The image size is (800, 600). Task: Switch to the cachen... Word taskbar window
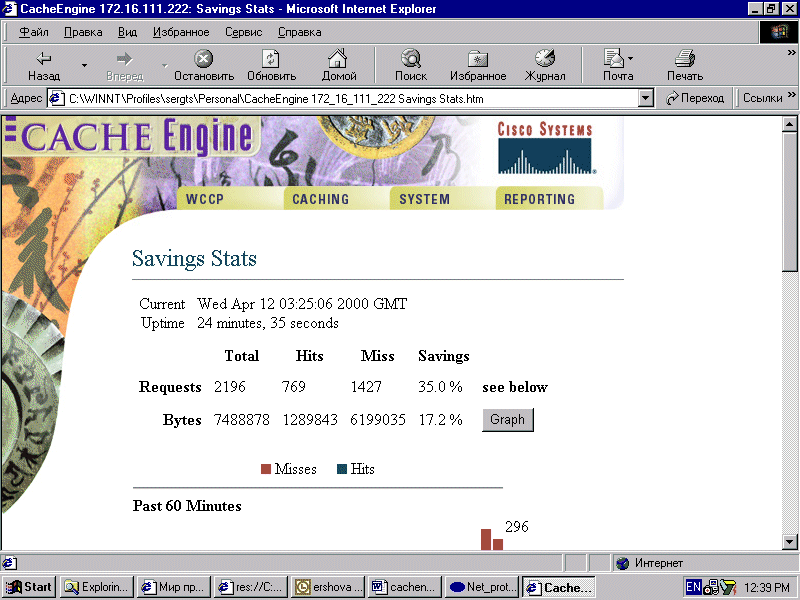405,587
